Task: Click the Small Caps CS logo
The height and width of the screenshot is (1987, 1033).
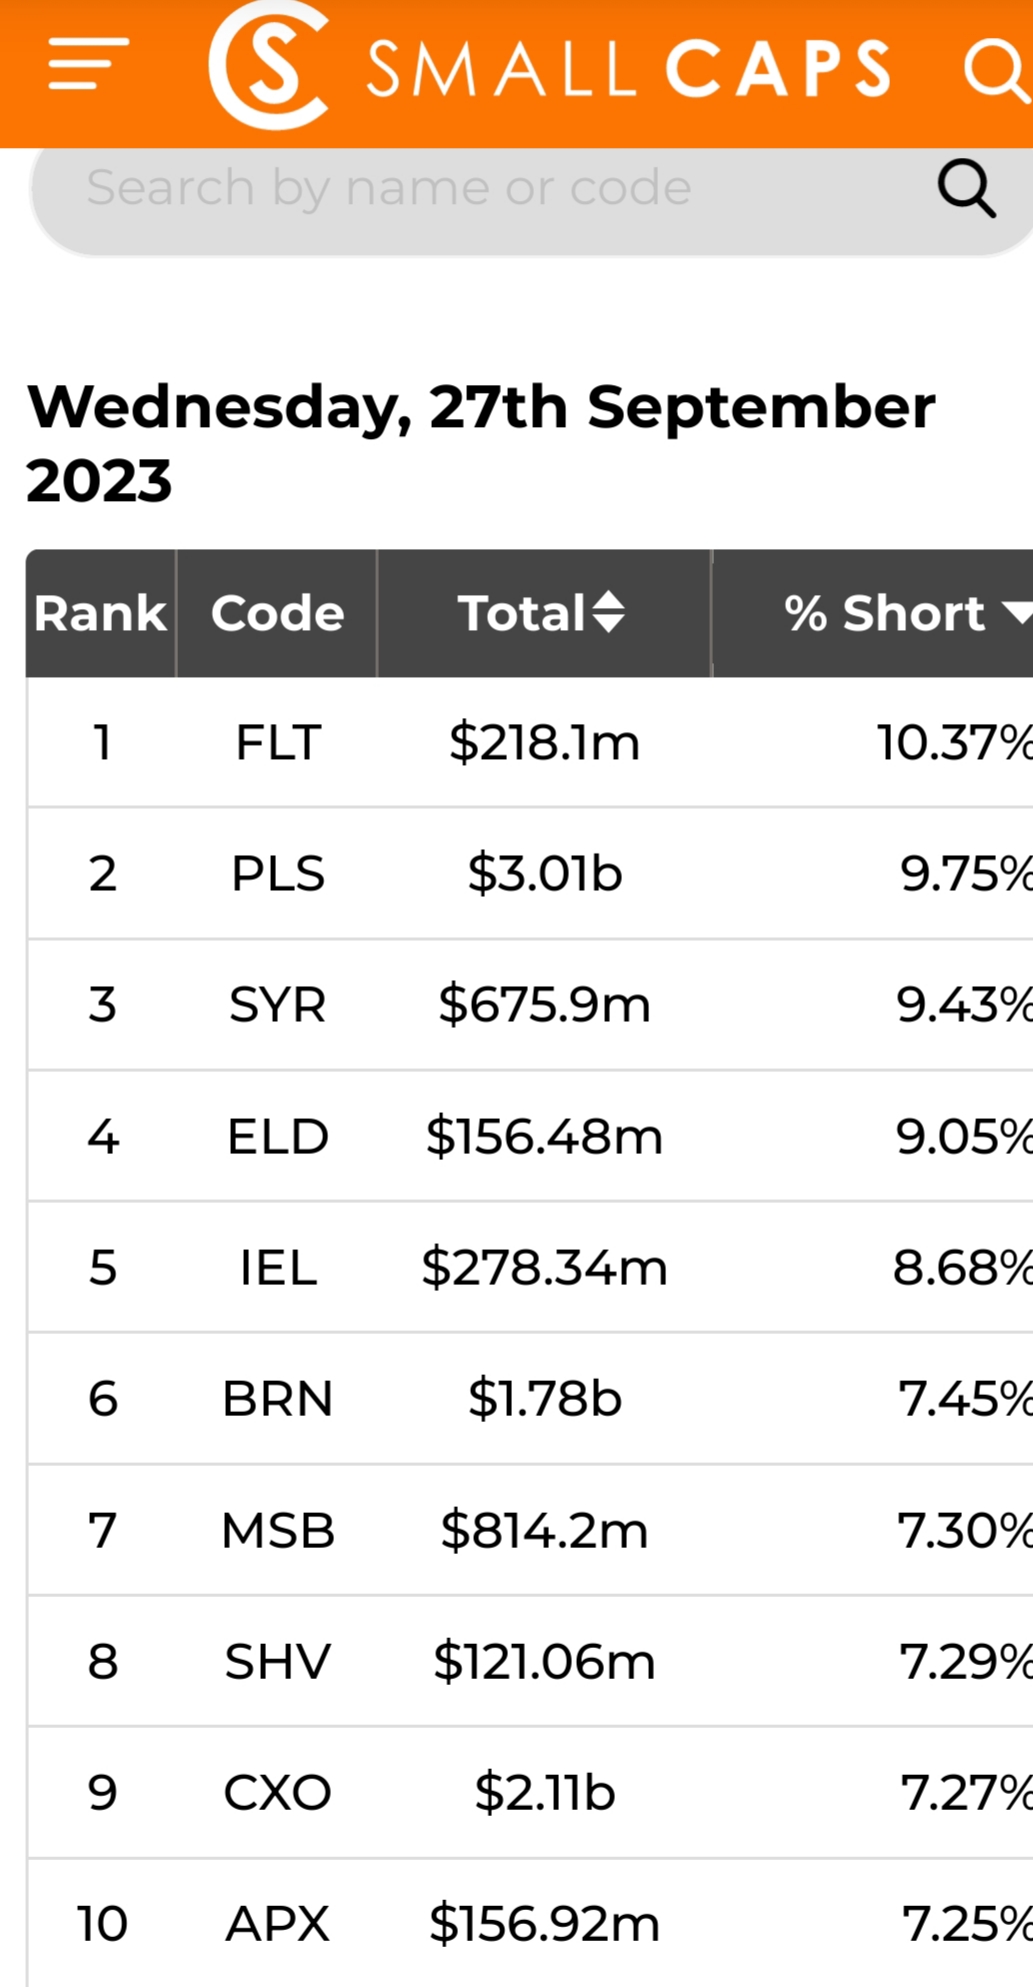Action: tap(268, 66)
